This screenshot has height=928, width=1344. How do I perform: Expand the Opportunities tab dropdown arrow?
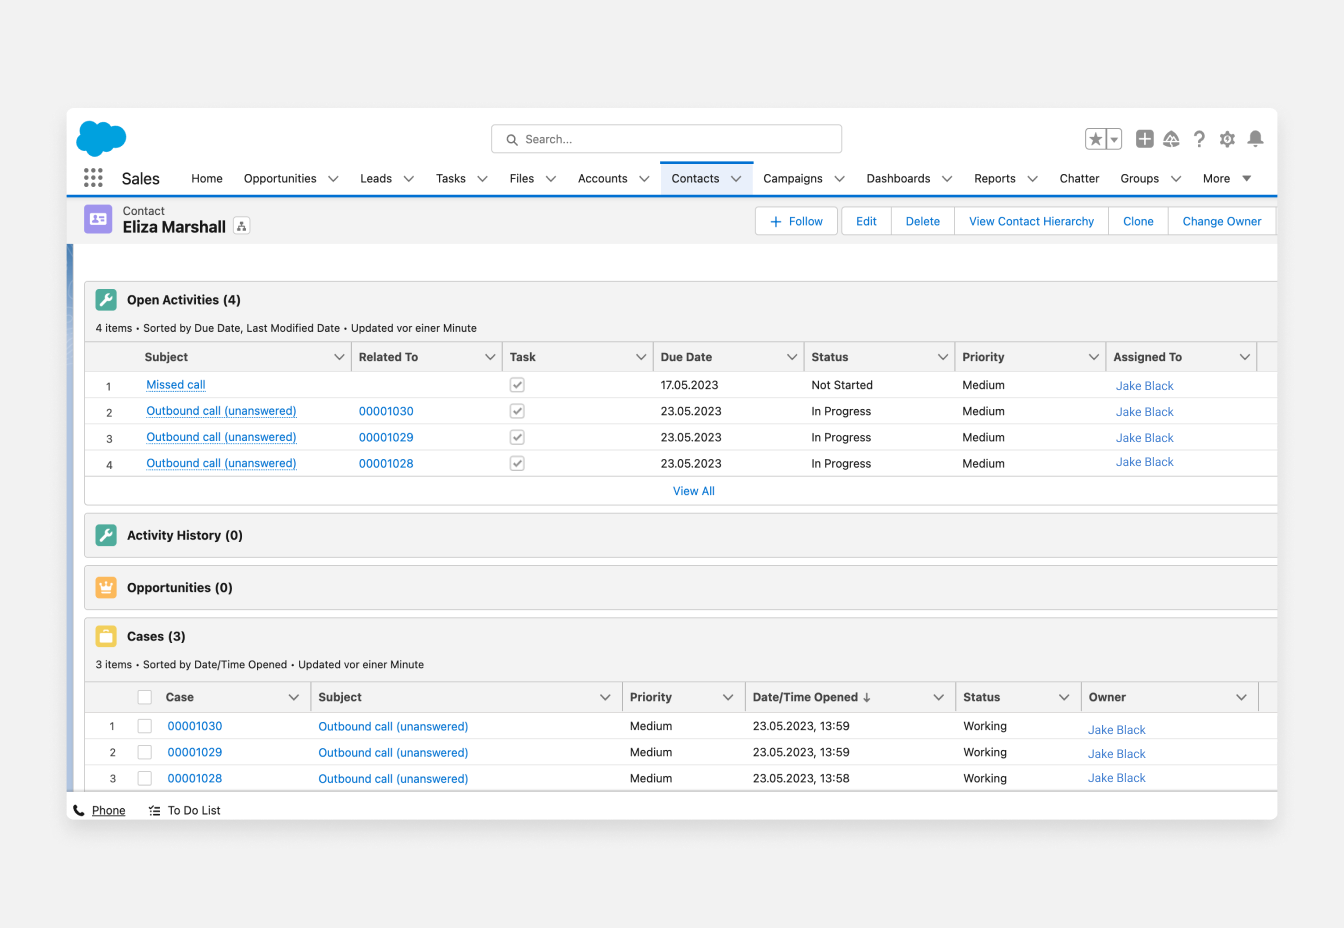point(333,179)
